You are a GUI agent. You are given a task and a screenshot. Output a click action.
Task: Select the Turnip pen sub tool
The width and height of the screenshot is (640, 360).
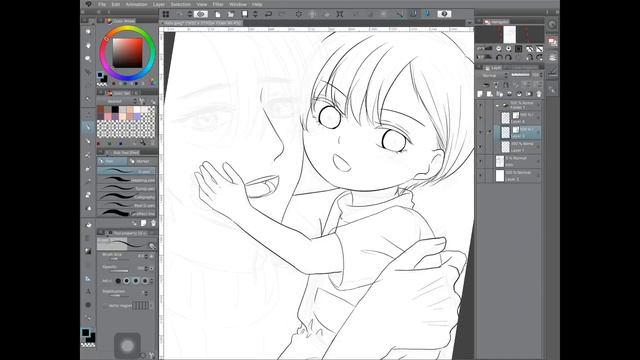click(x=126, y=188)
